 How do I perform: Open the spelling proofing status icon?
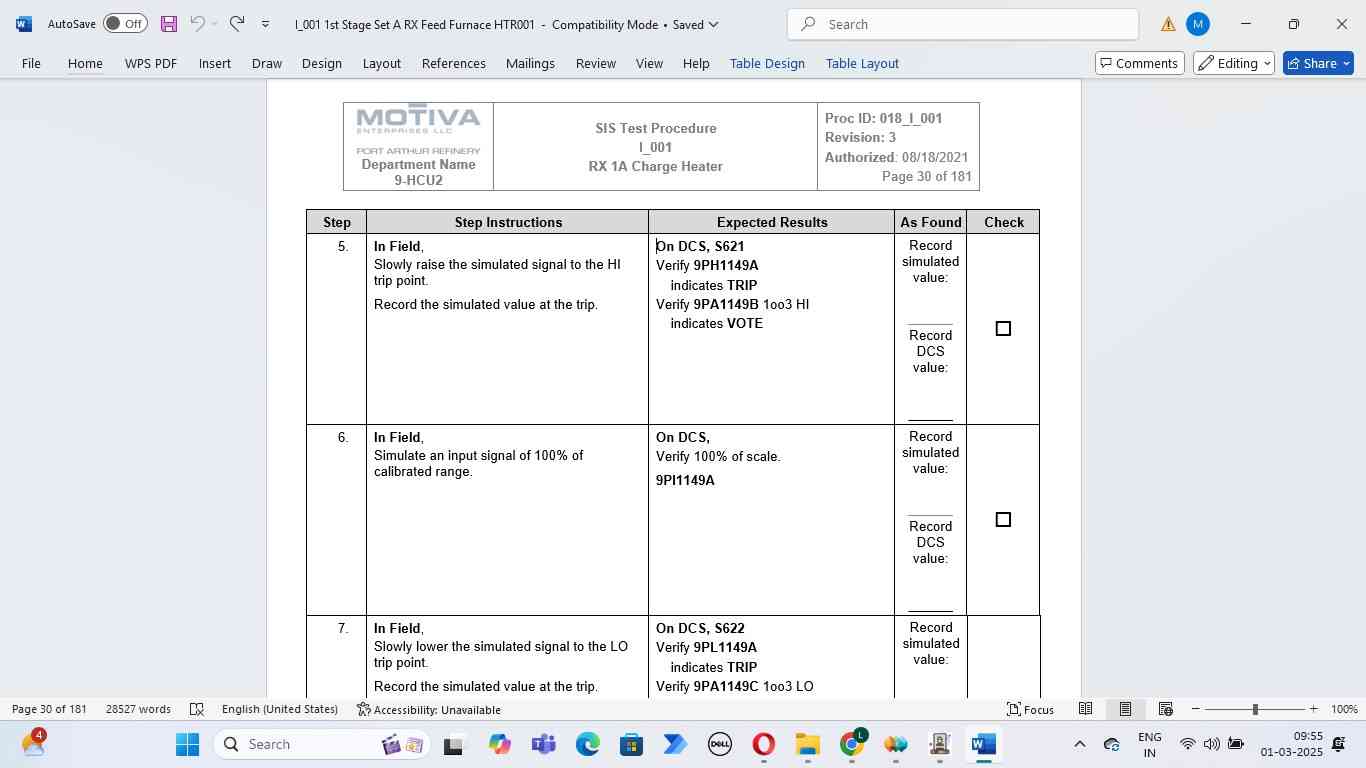197,709
